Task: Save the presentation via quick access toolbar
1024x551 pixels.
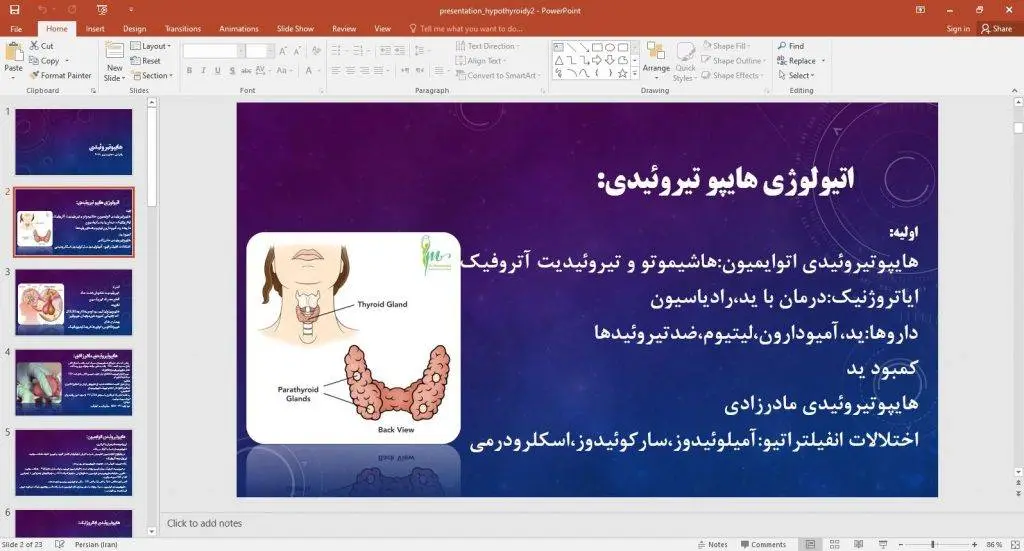Action: [14, 10]
